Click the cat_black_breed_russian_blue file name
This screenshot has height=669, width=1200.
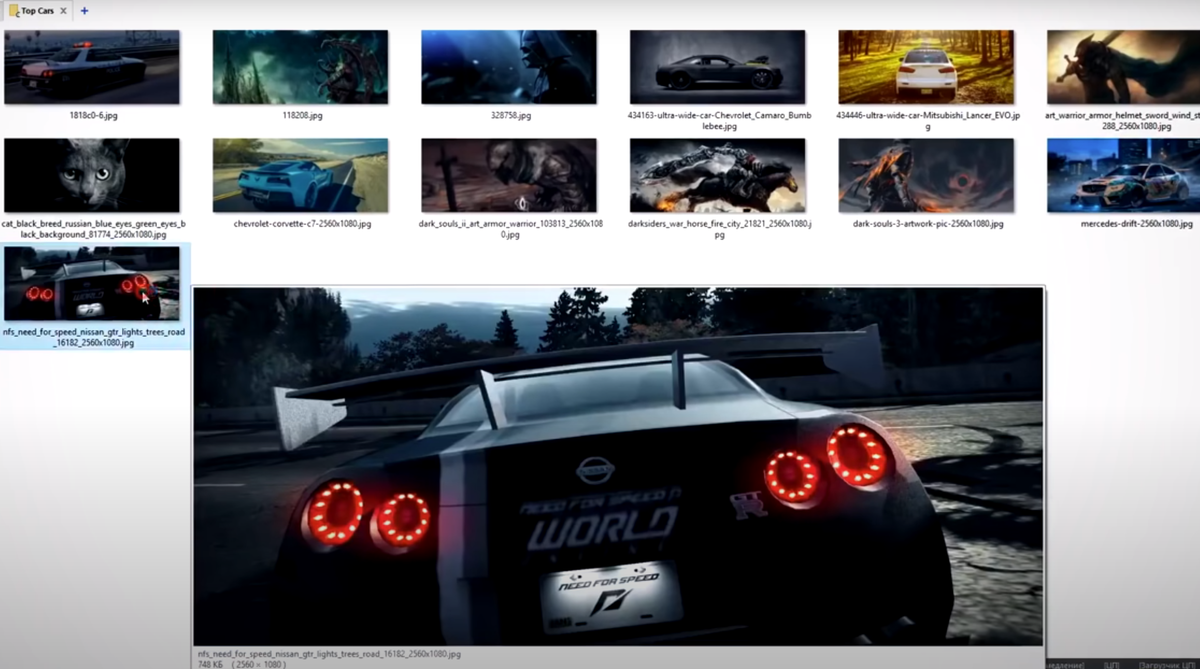93,229
